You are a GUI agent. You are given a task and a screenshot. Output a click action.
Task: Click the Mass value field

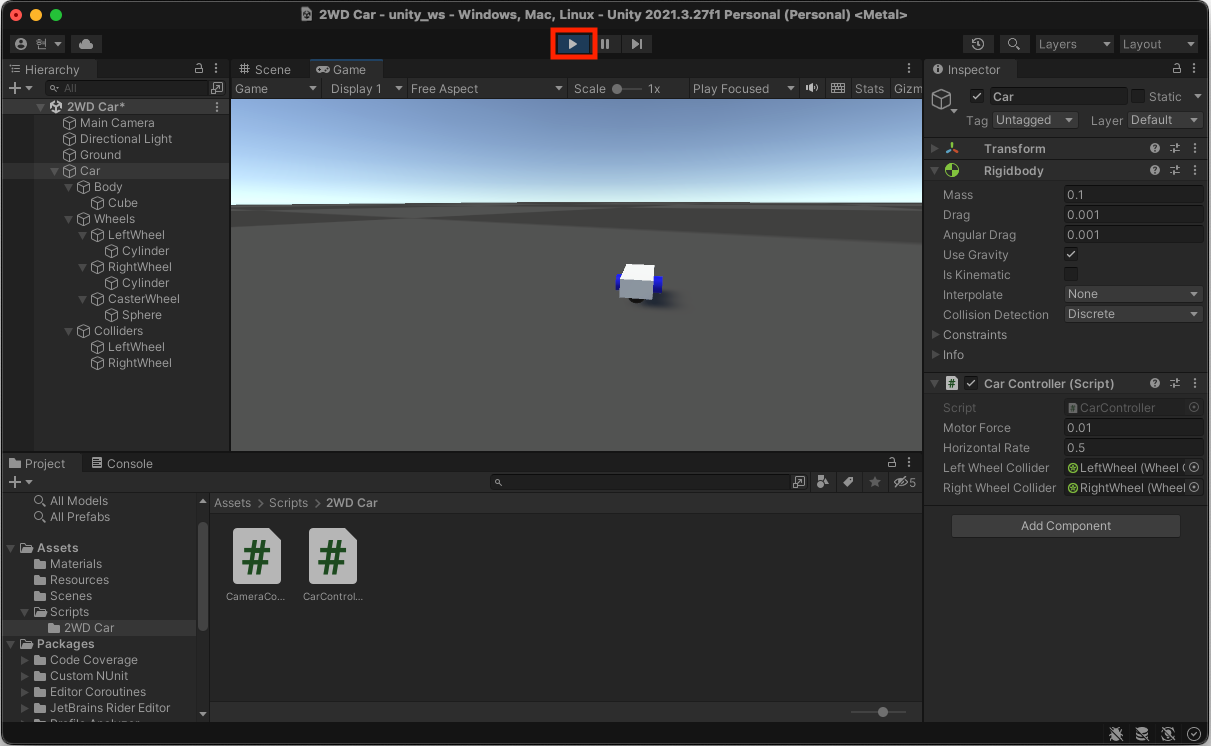(x=1133, y=195)
